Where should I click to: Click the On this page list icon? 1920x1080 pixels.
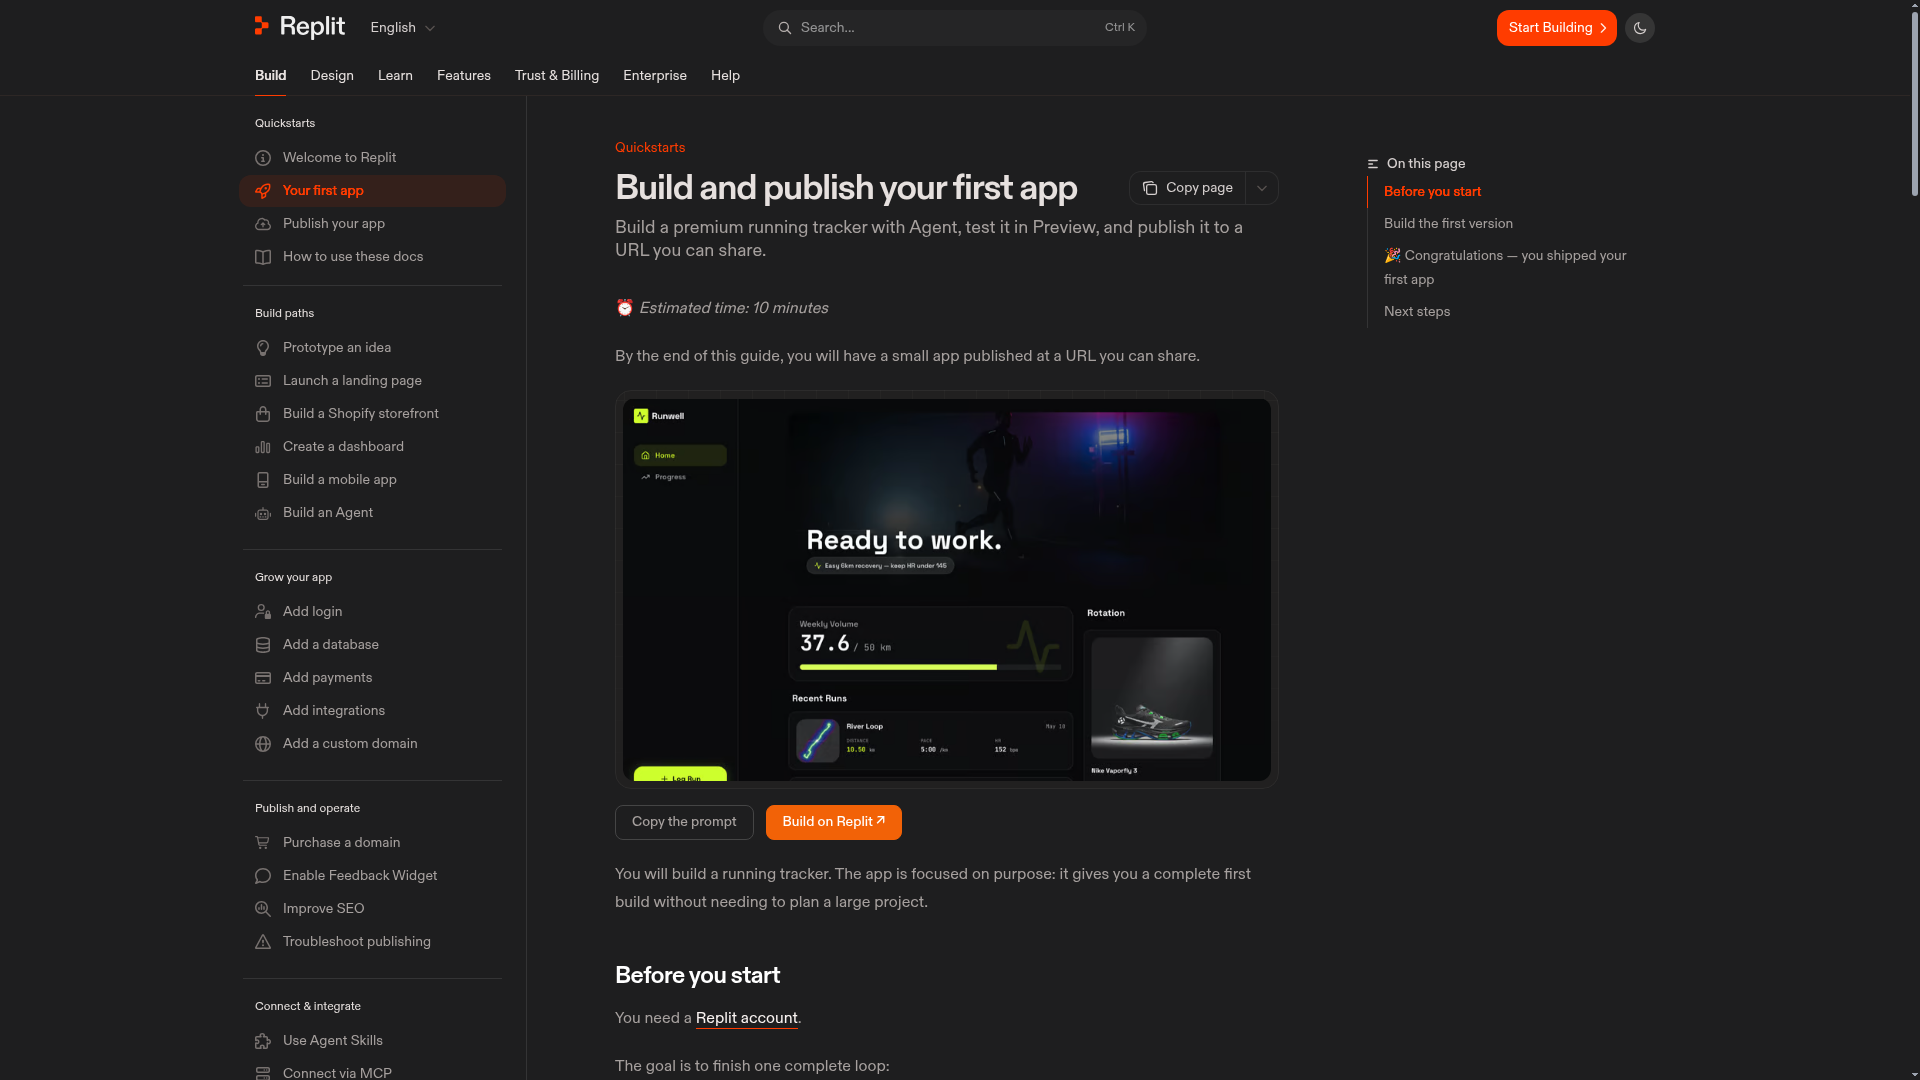click(x=1373, y=164)
